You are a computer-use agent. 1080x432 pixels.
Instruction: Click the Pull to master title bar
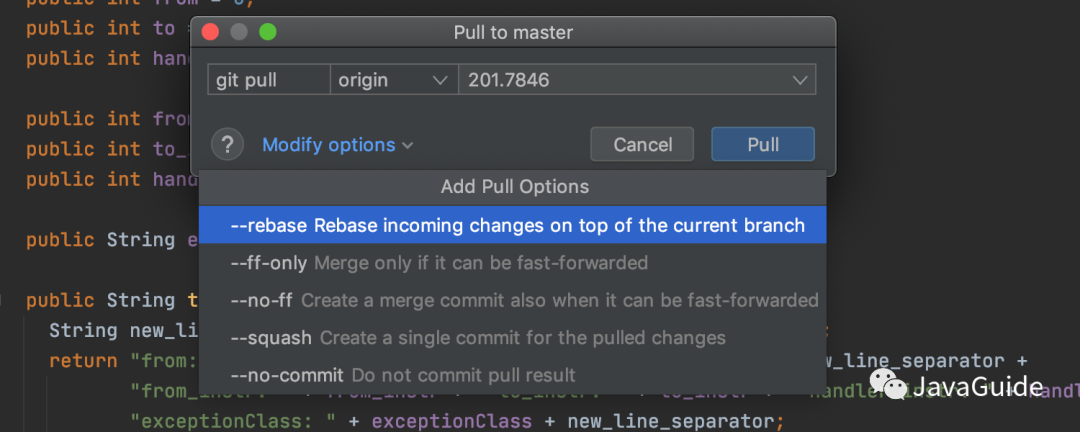(513, 32)
